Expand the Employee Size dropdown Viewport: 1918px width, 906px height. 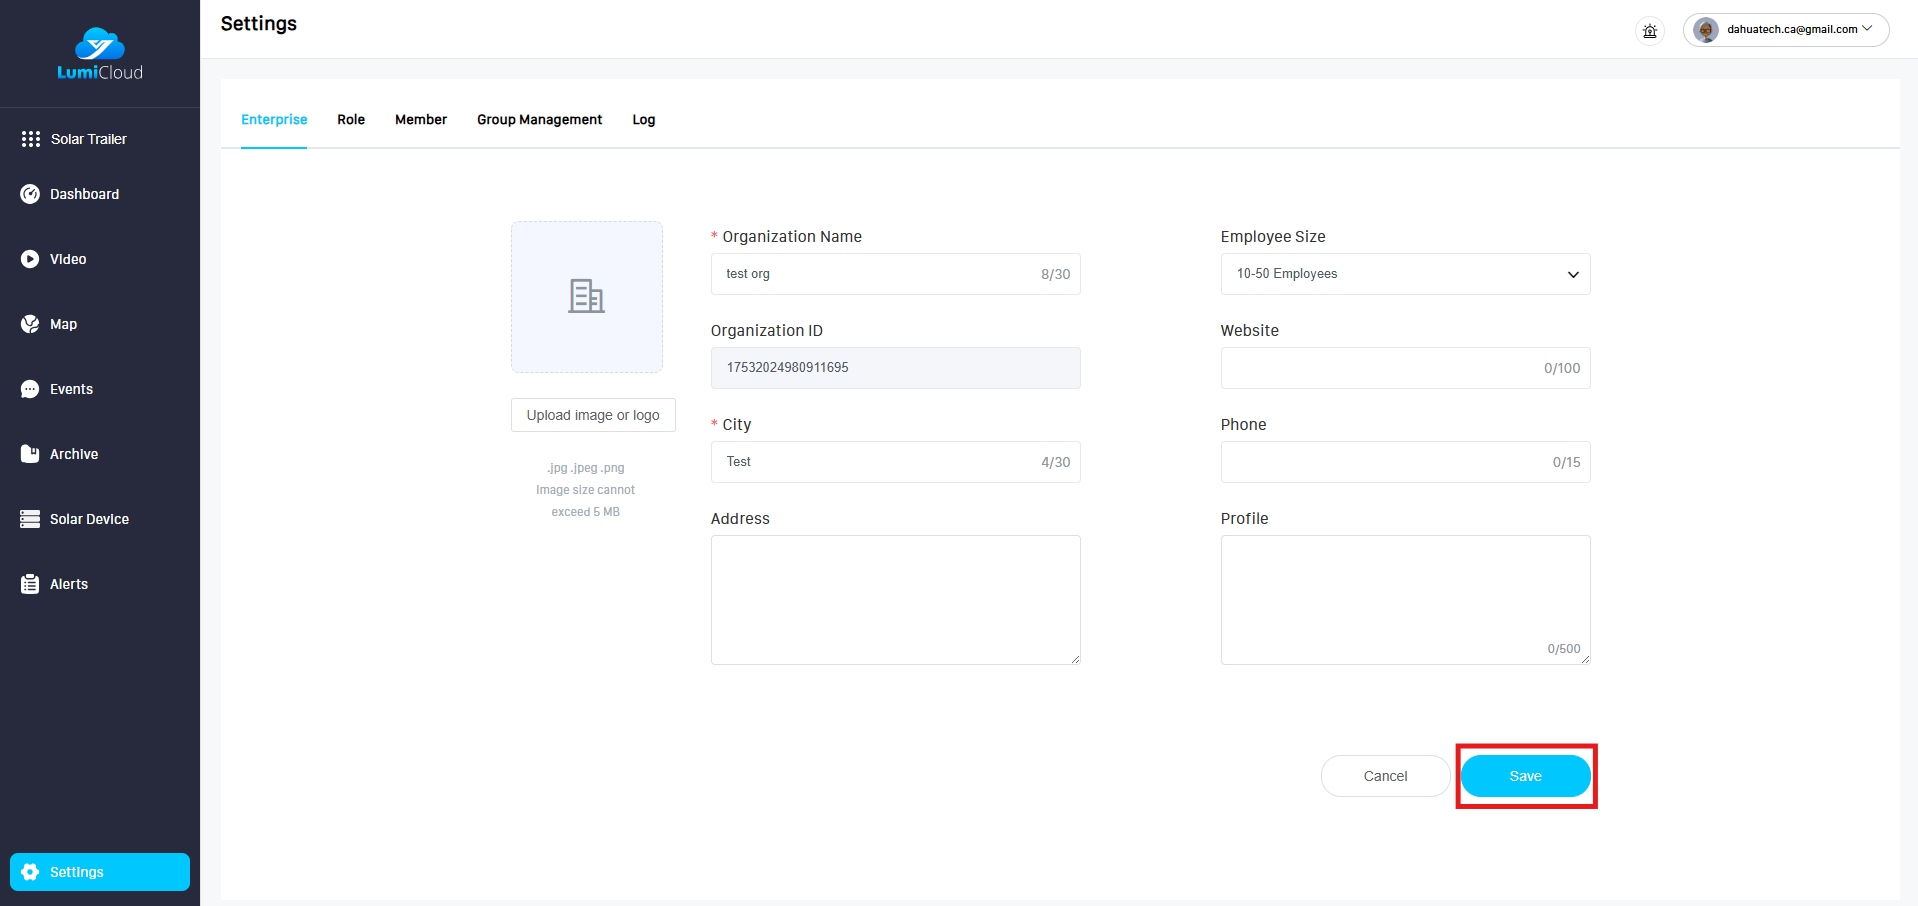pyautogui.click(x=1405, y=274)
